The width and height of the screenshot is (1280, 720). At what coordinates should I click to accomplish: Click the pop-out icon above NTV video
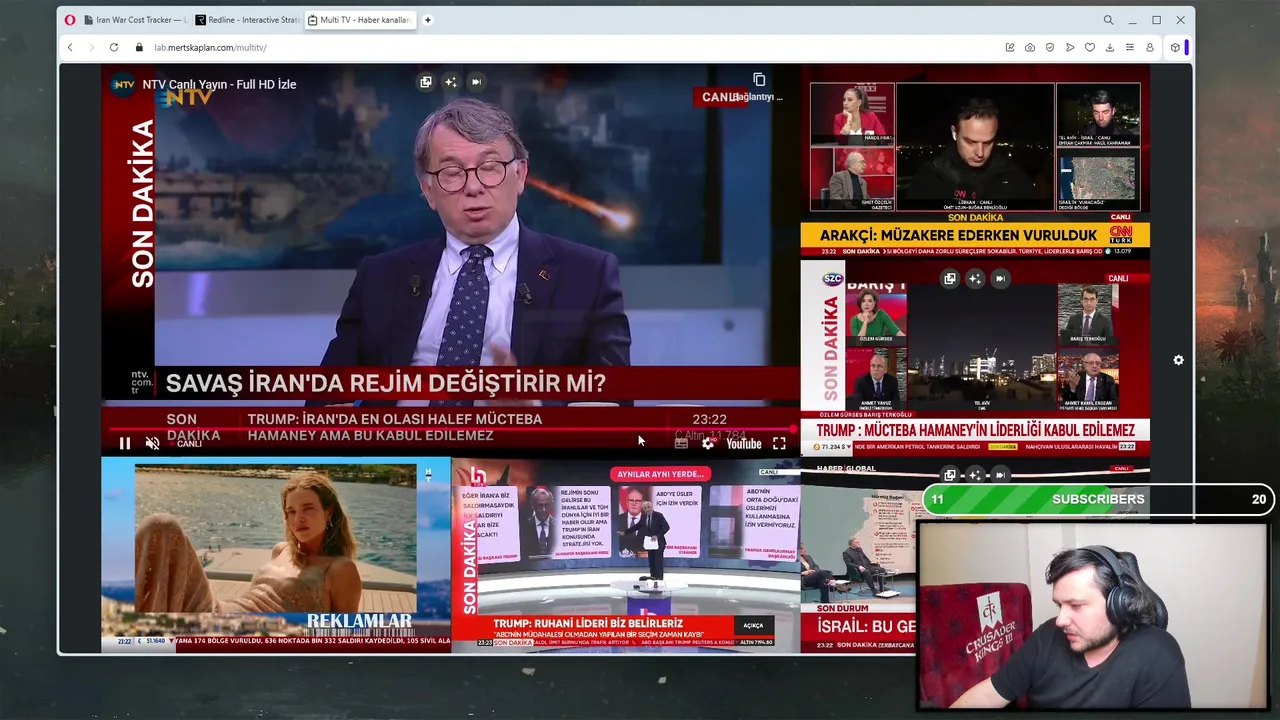[x=426, y=82]
